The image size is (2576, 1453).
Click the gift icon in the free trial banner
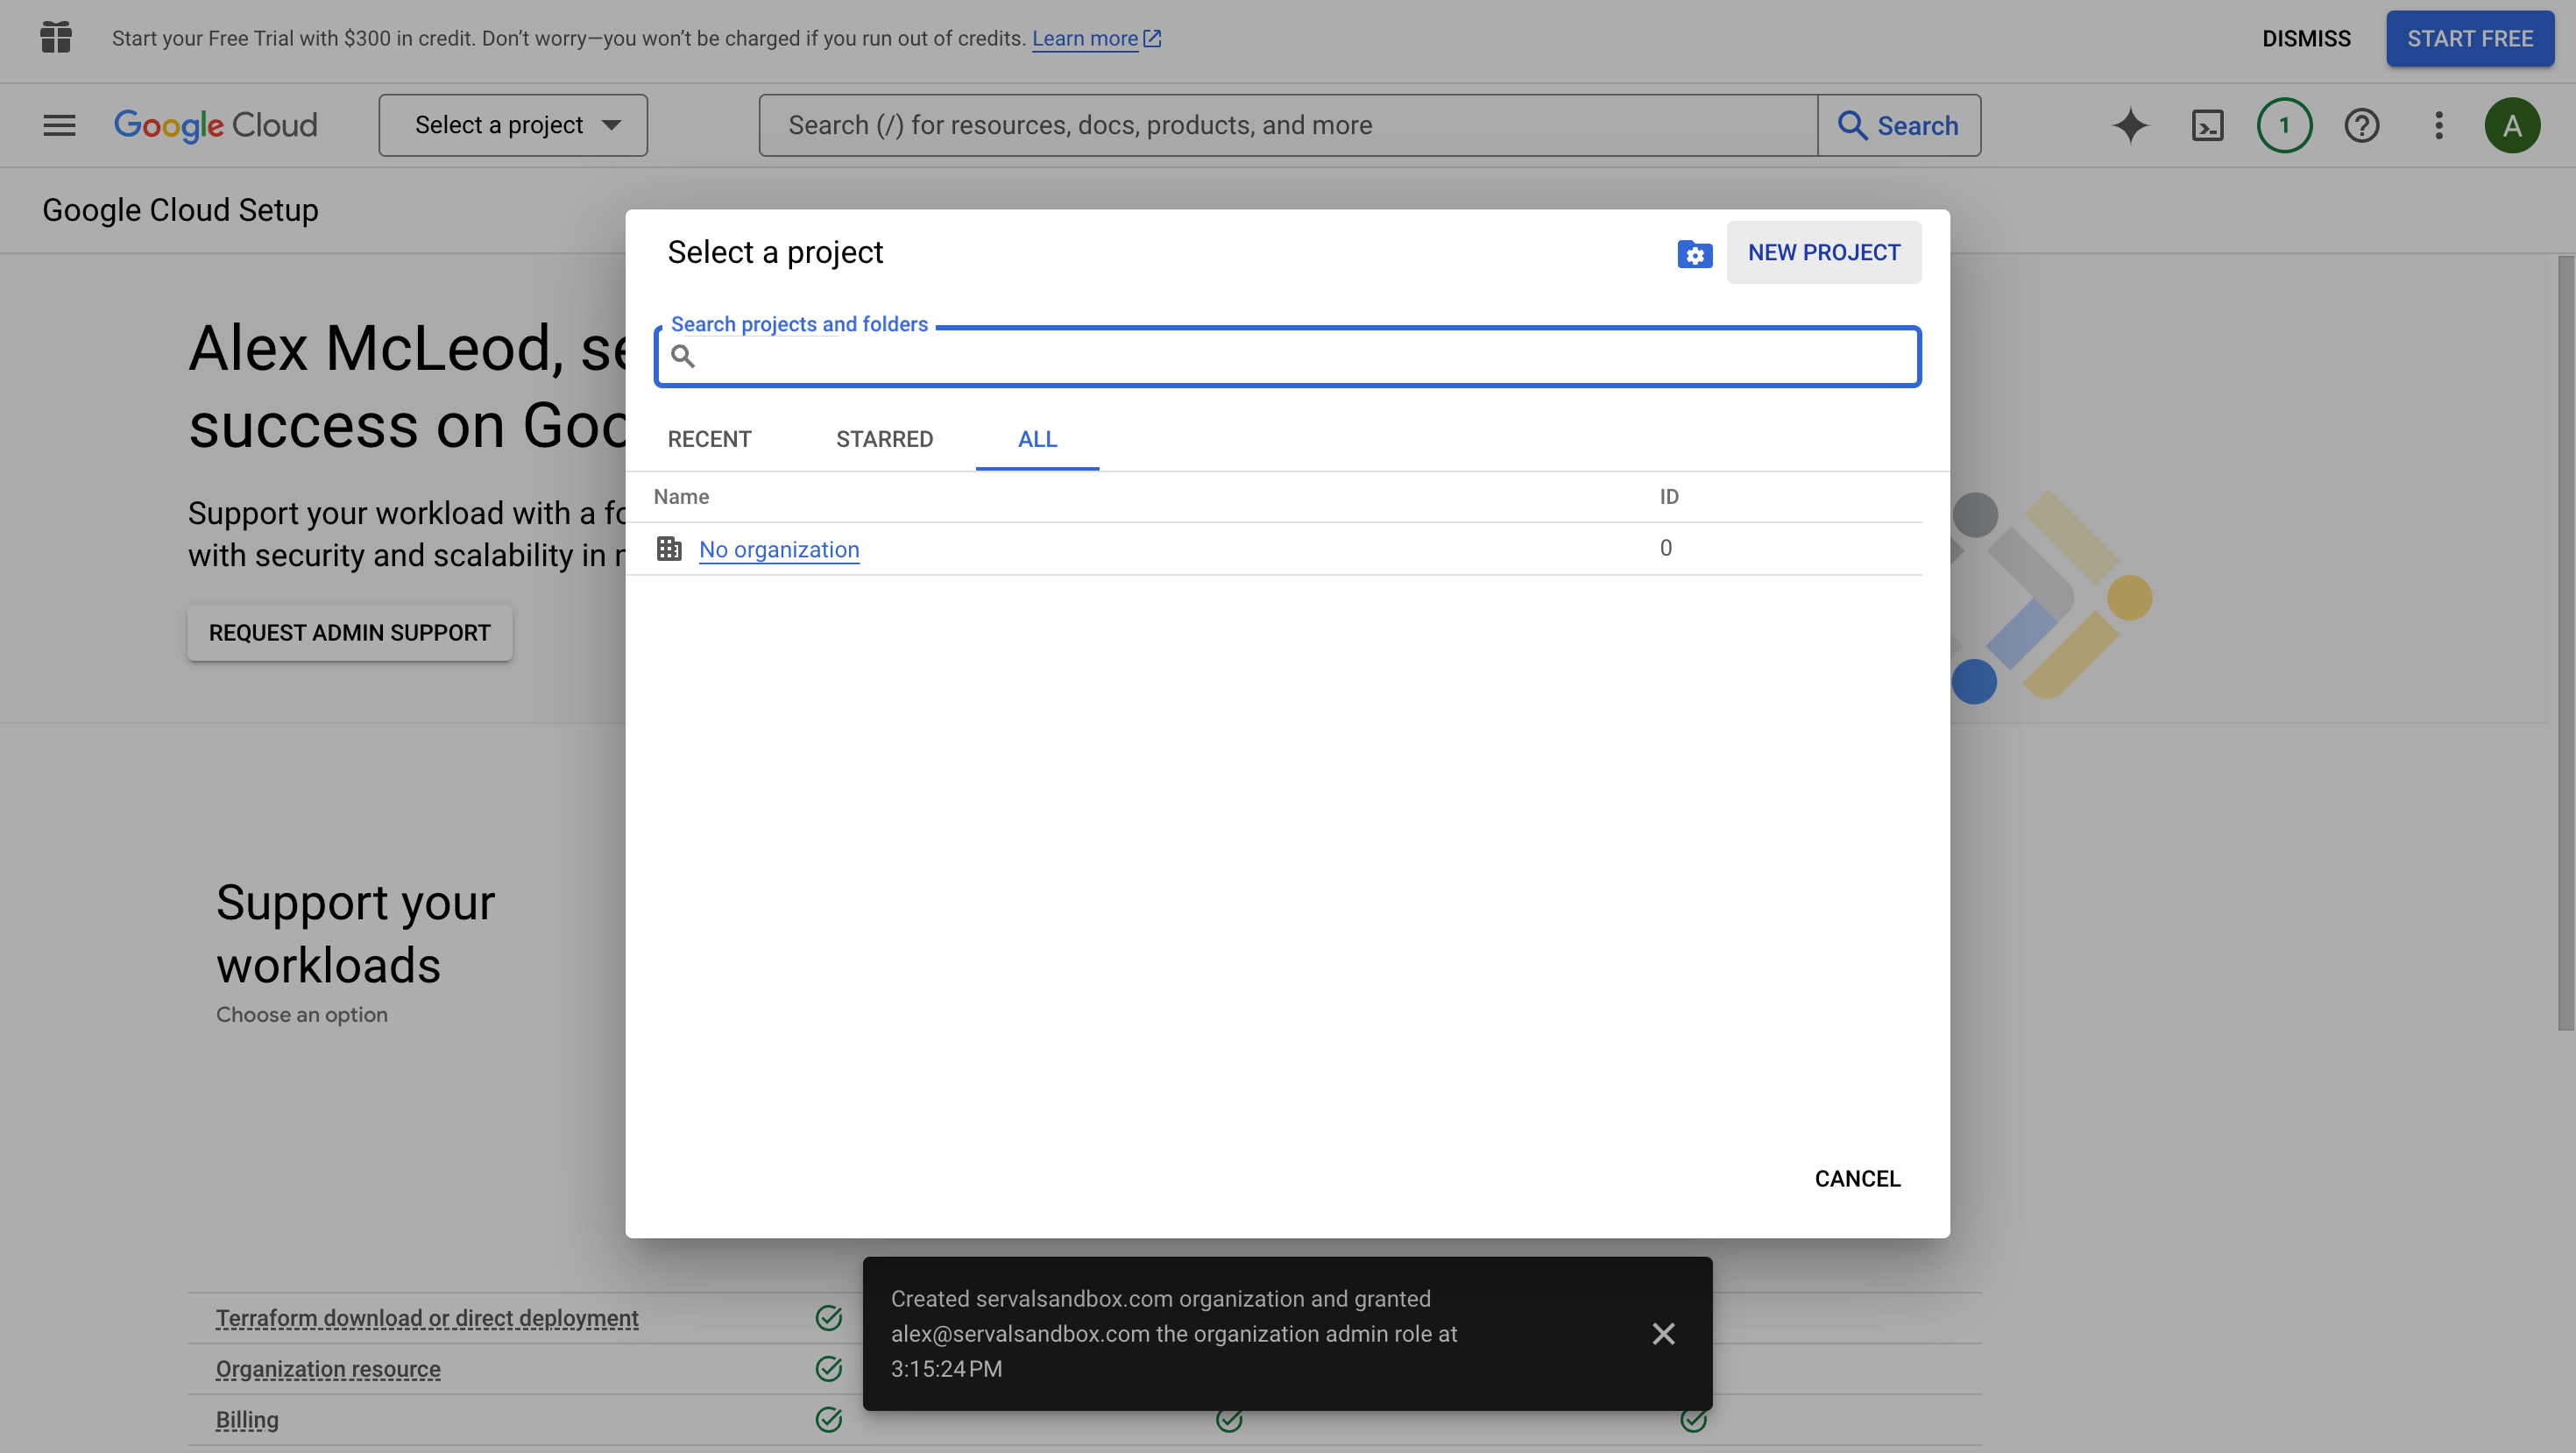point(56,38)
